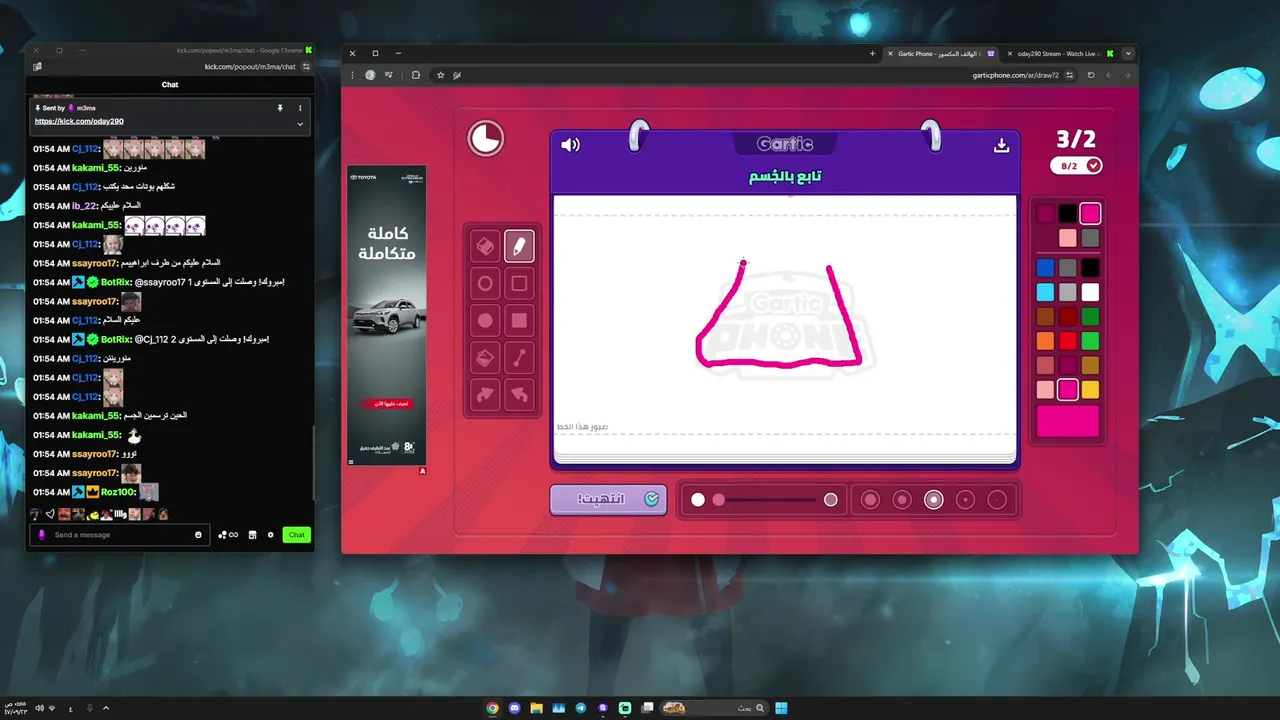Click the toyota car advertisement banner

pyautogui.click(x=387, y=315)
